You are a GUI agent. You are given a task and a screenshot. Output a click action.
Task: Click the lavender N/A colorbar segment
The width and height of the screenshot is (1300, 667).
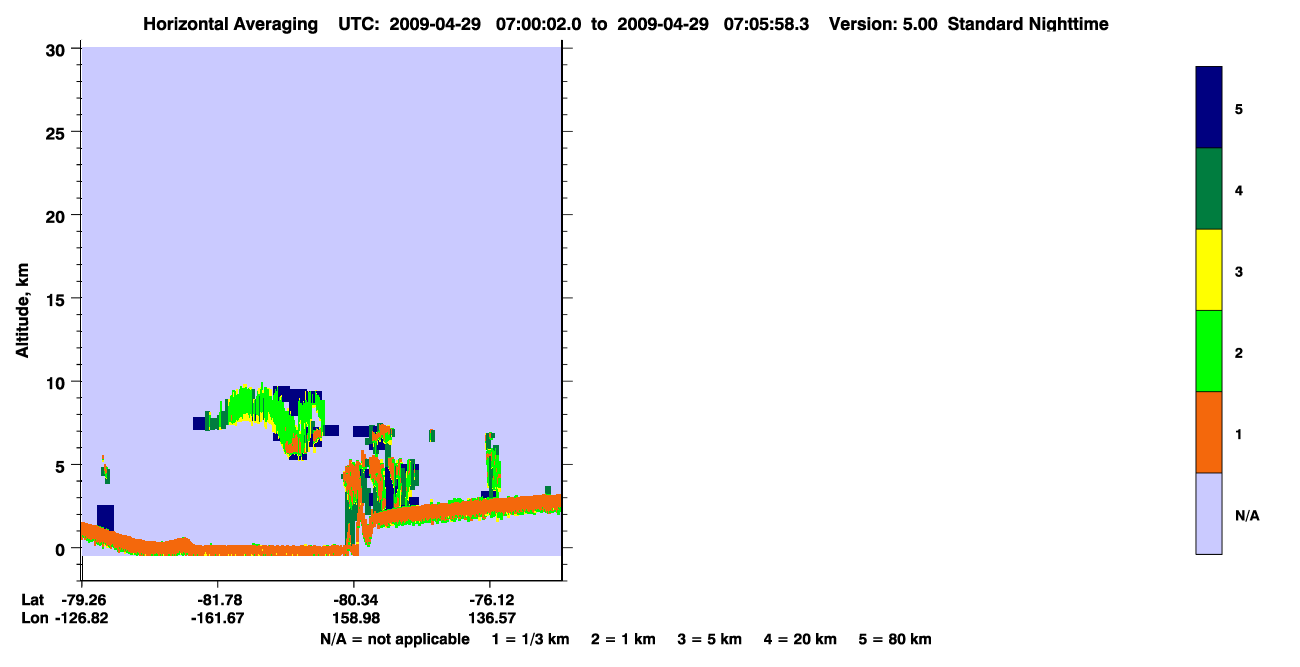click(1209, 513)
